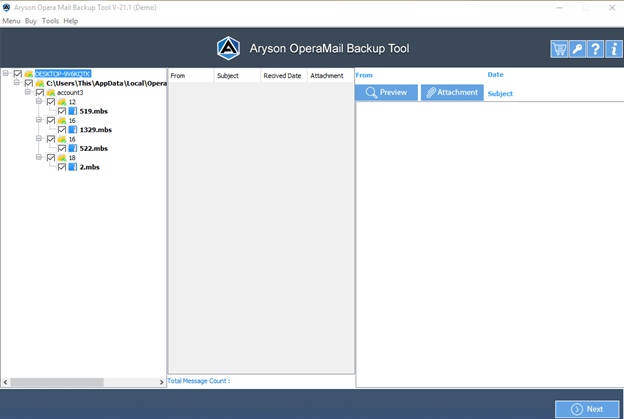The height and width of the screenshot is (419, 624).
Task: Click the Preview button
Action: point(386,92)
